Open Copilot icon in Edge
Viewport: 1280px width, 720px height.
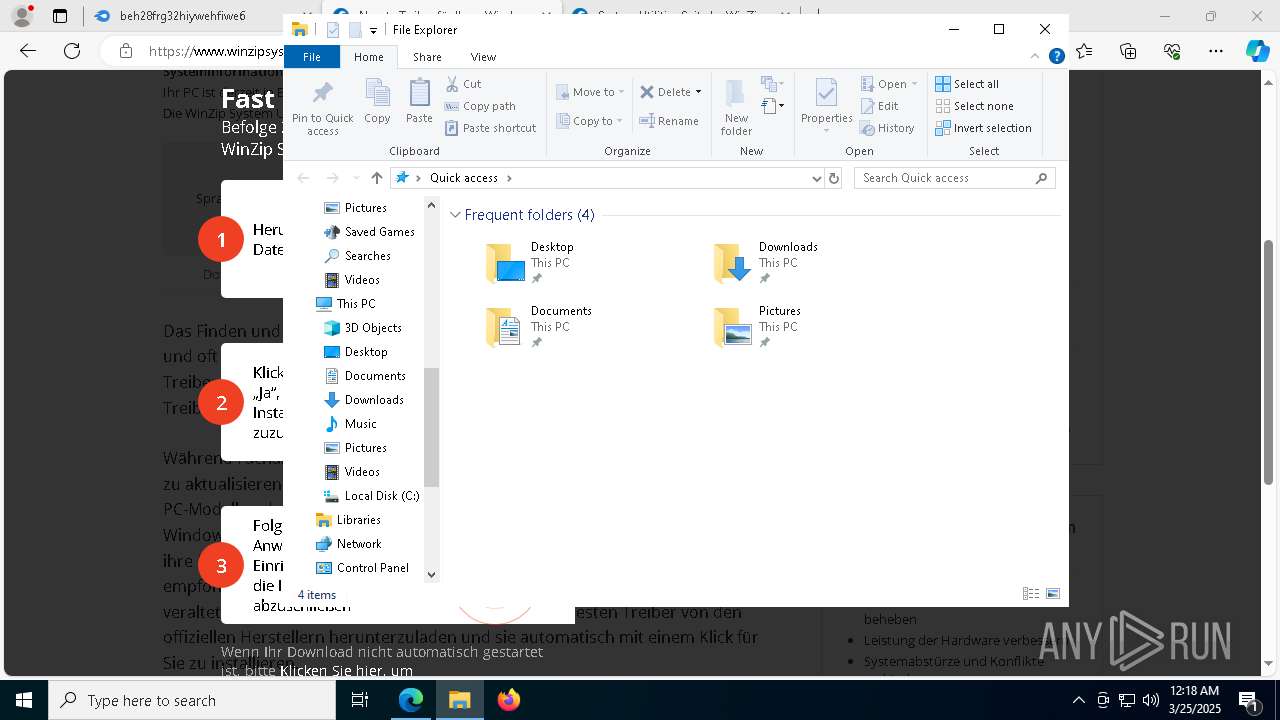1257,51
